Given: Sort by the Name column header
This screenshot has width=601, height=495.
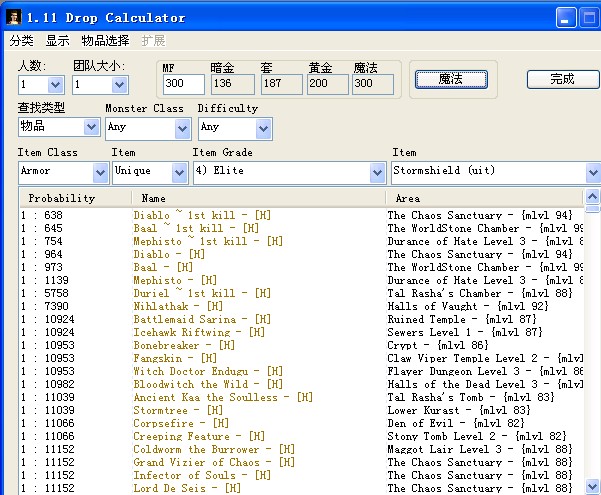Looking at the screenshot, I should (259, 198).
